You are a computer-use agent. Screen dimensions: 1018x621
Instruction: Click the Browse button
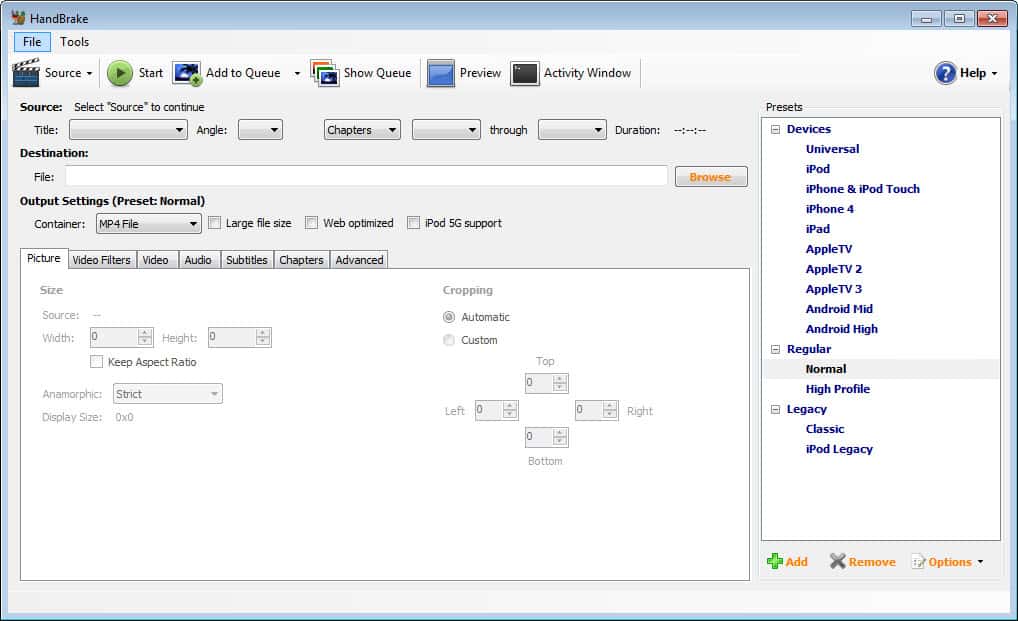(x=711, y=177)
